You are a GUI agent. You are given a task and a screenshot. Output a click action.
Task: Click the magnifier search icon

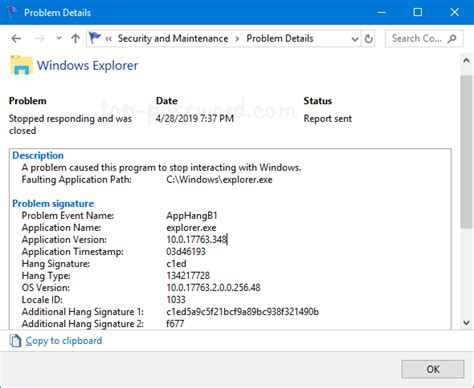(x=452, y=39)
